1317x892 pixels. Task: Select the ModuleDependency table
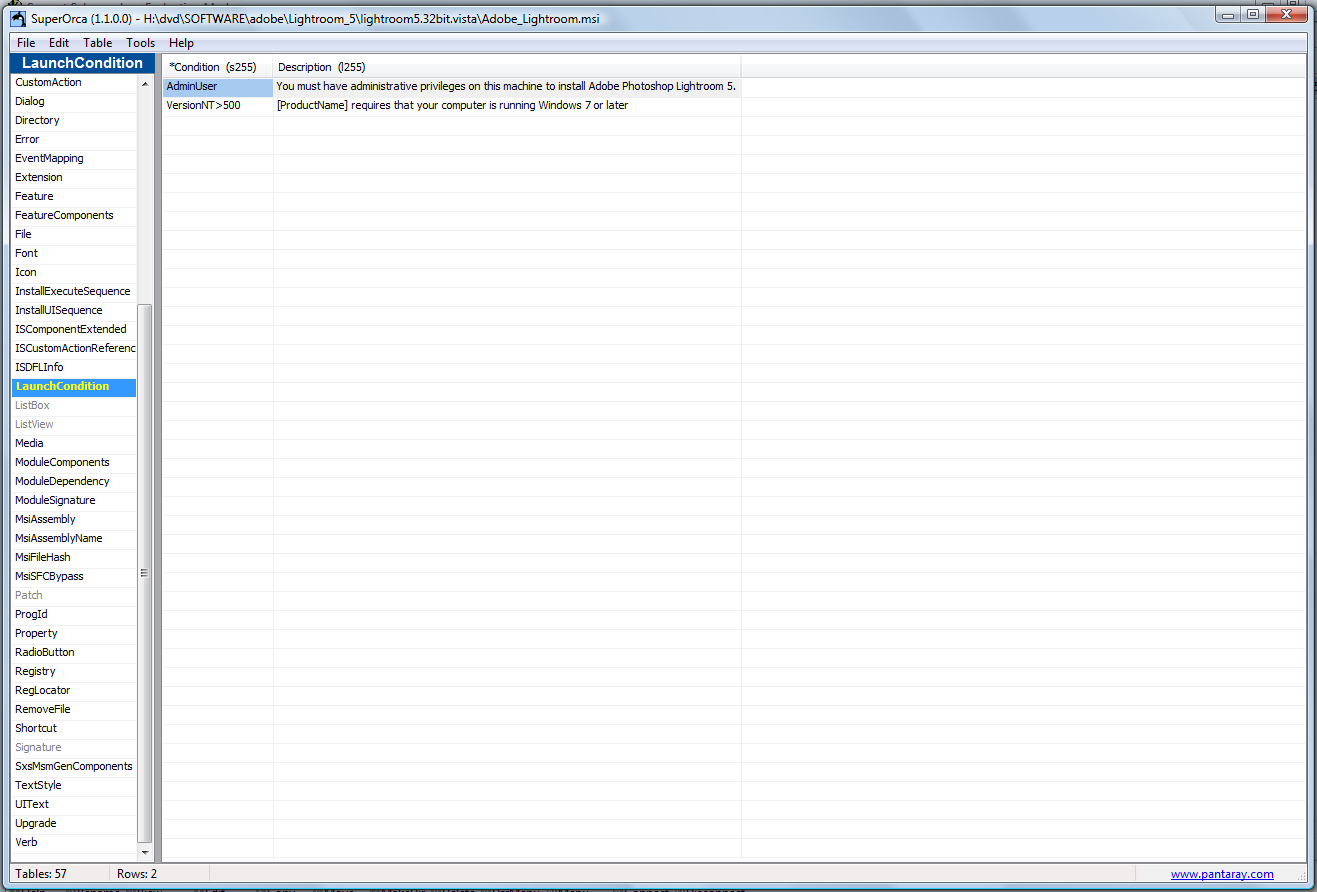coord(74,481)
